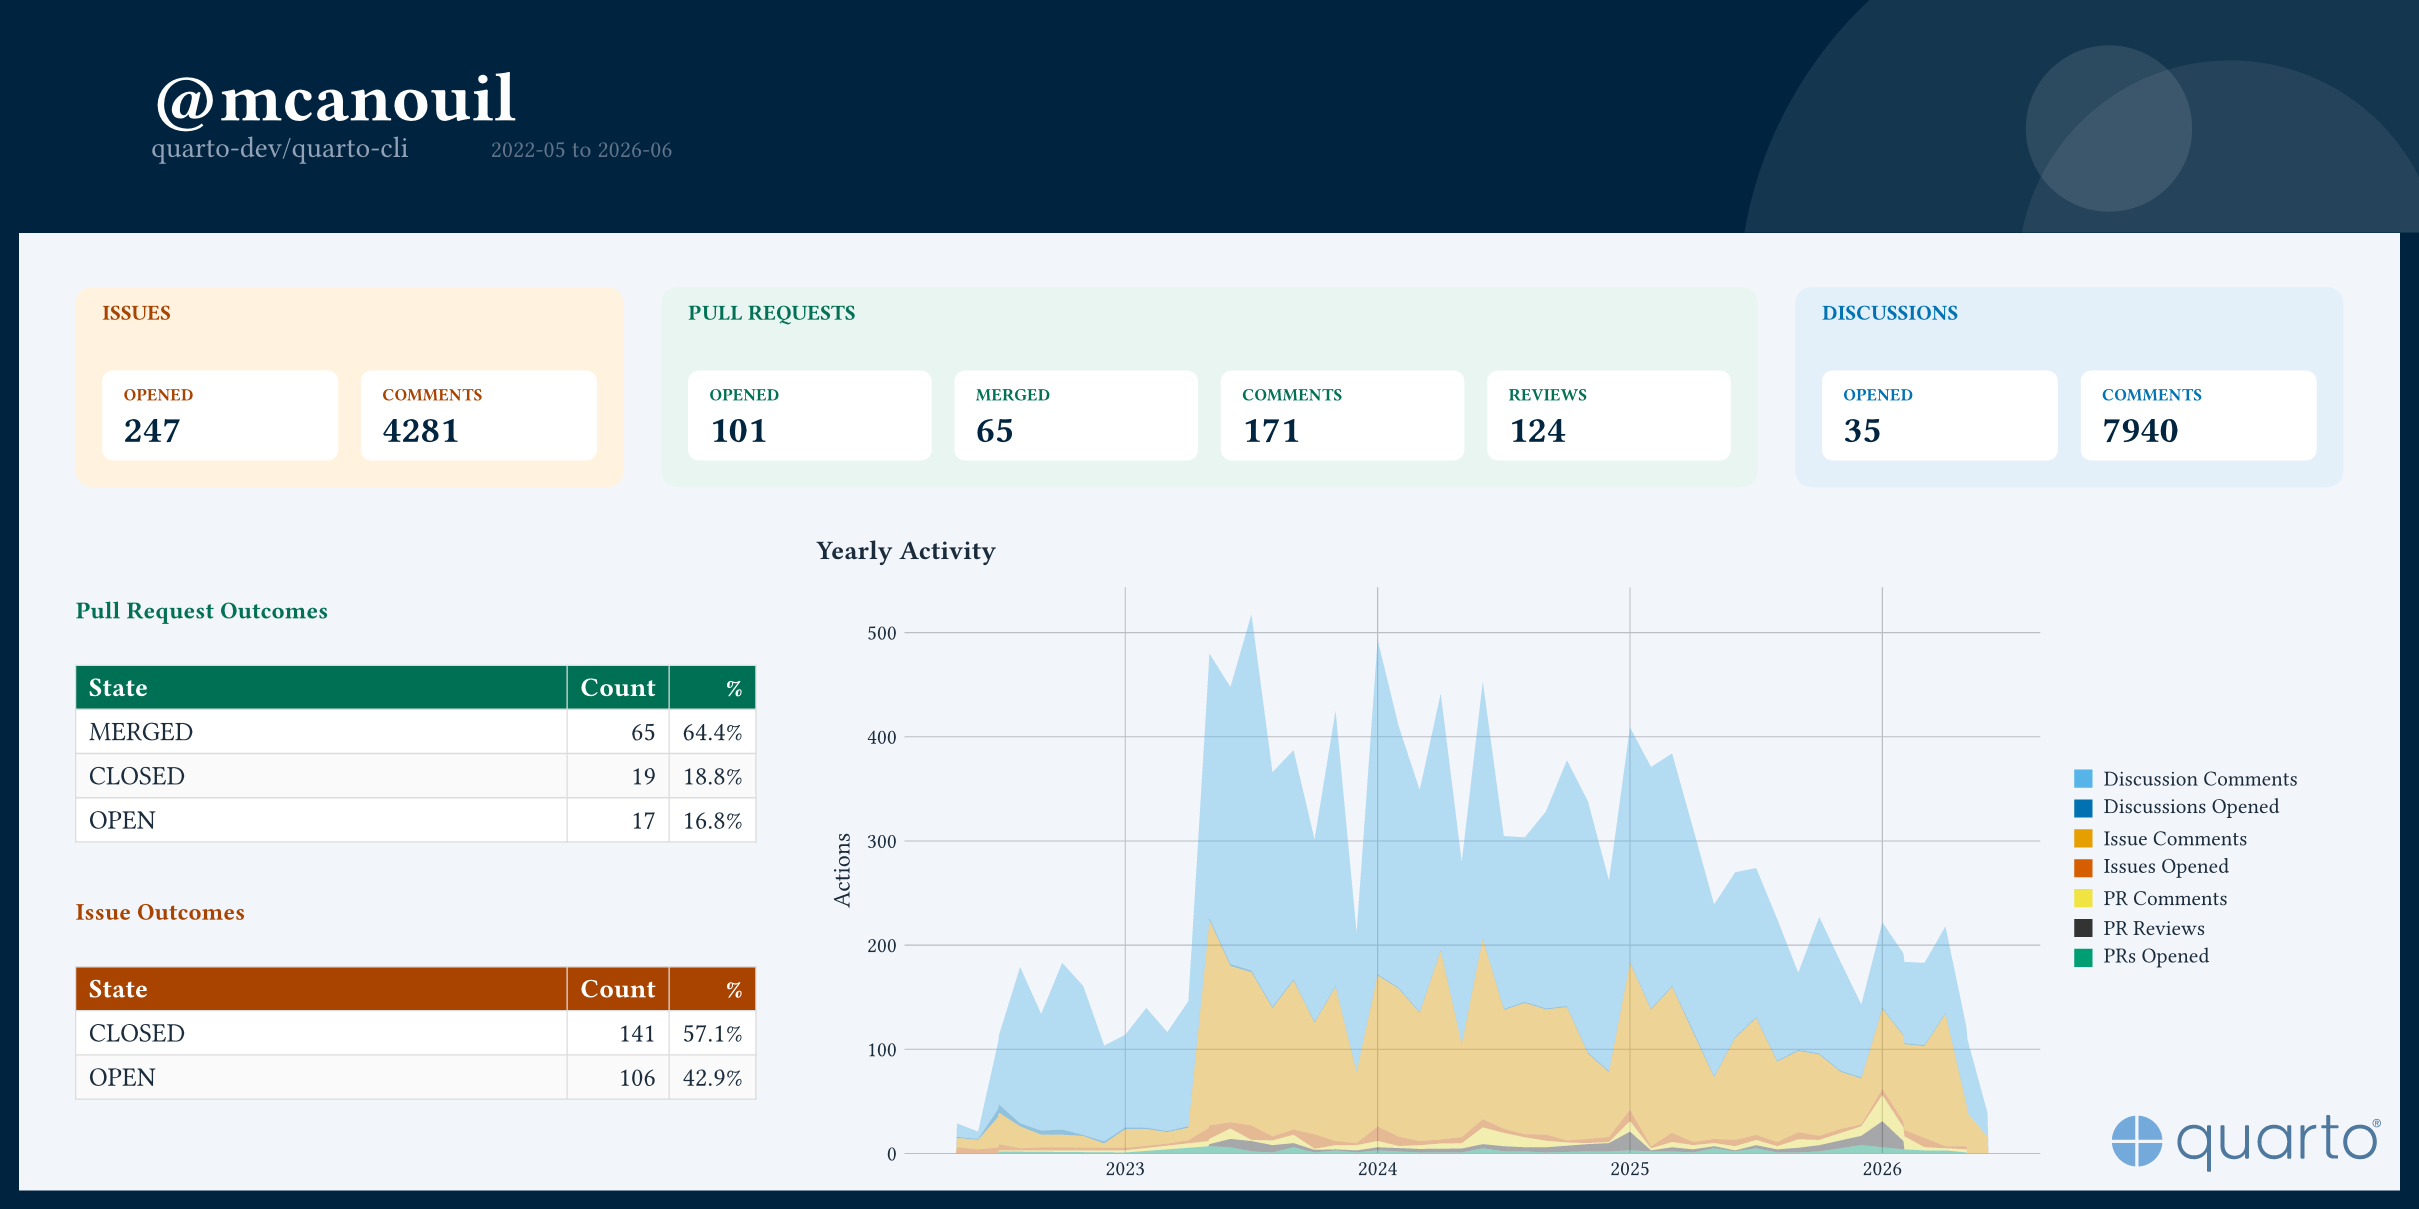This screenshot has height=1209, width=2419.
Task: Click the Discussions Opened legend swatch
Action: click(x=2083, y=808)
